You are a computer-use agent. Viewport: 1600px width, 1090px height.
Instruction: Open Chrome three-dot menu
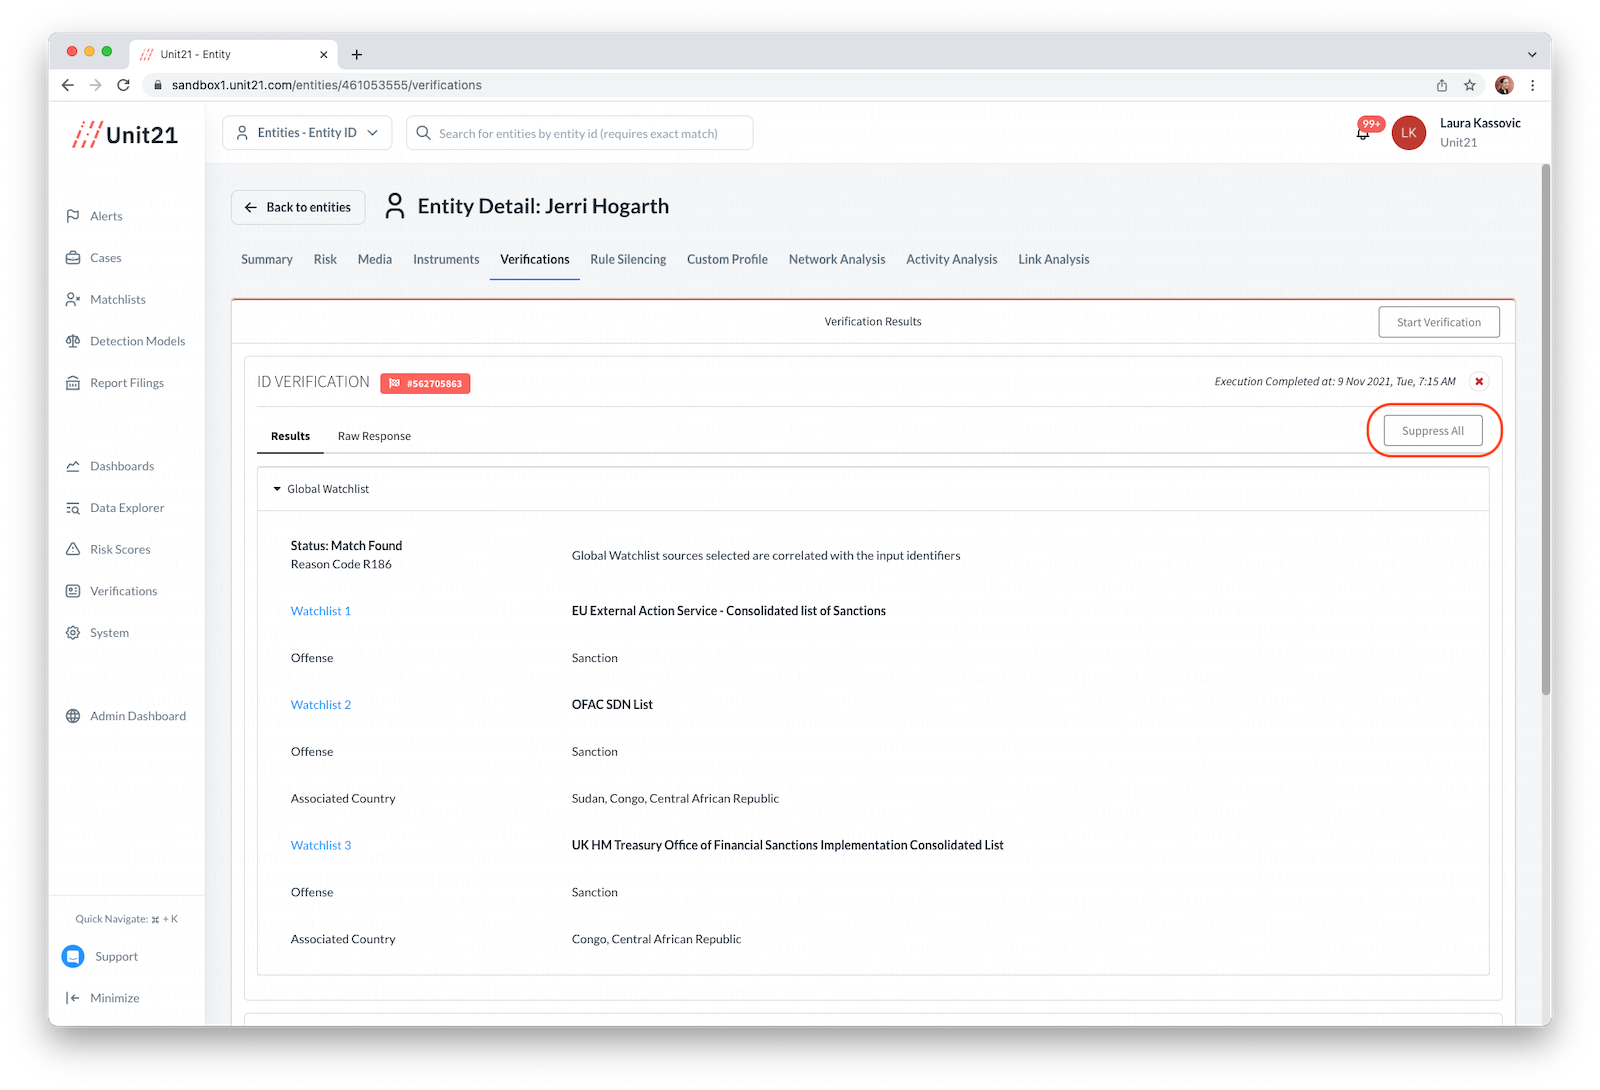coord(1532,85)
